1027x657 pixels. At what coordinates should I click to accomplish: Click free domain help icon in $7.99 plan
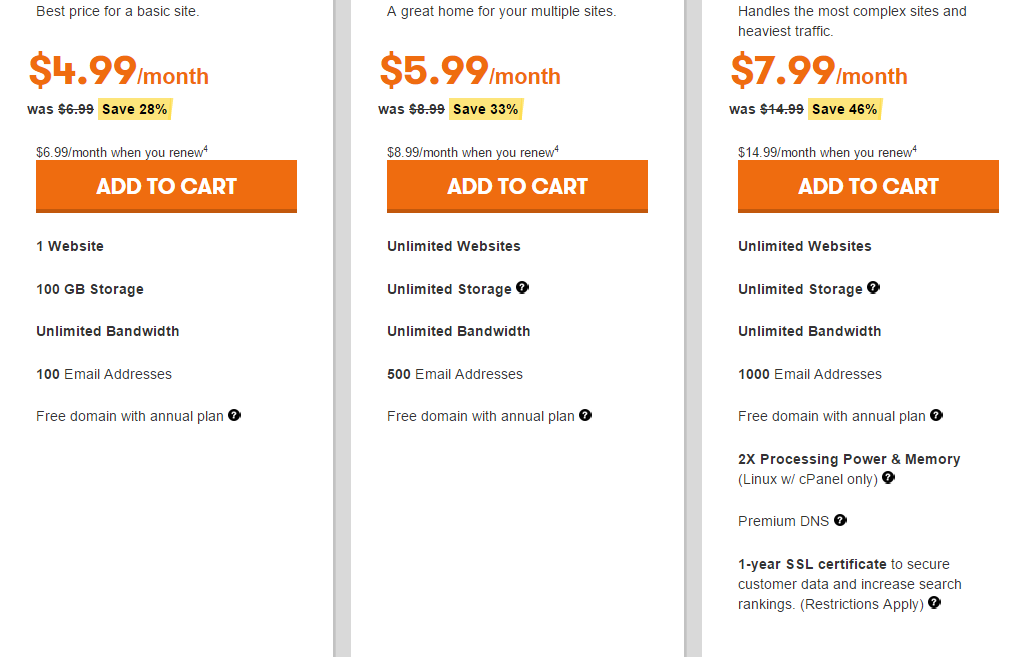point(936,415)
